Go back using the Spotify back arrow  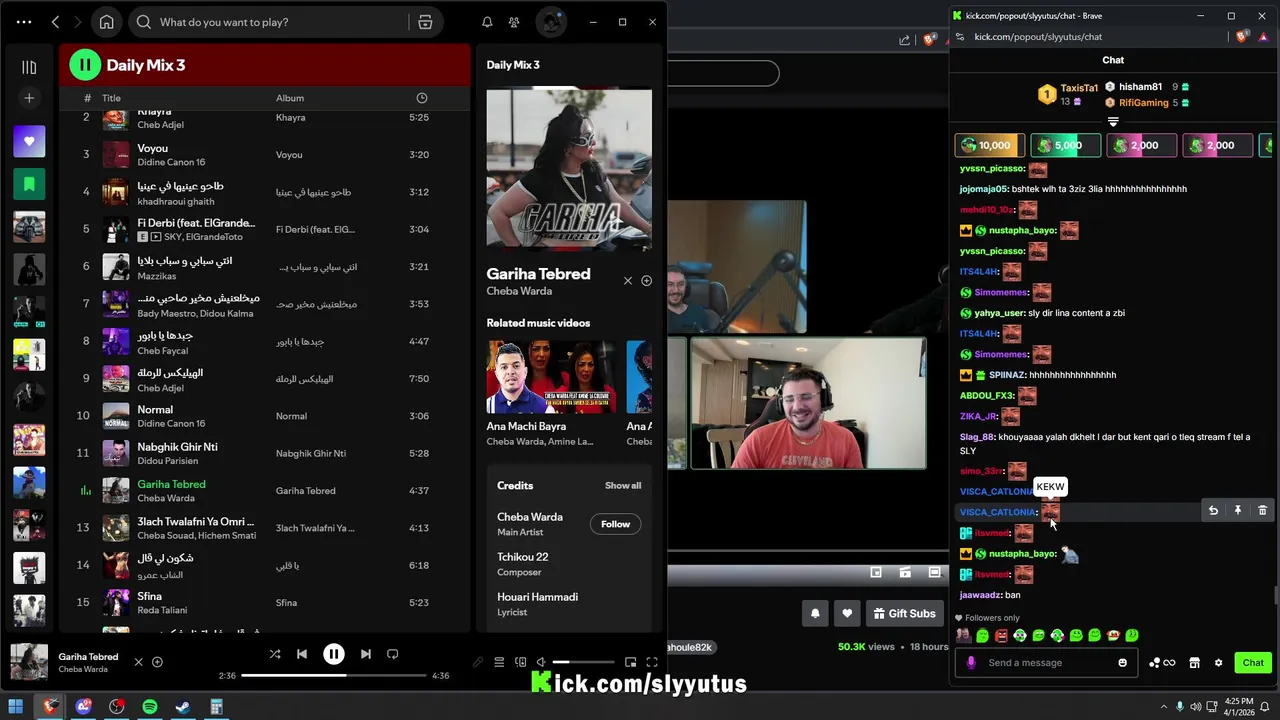click(55, 22)
